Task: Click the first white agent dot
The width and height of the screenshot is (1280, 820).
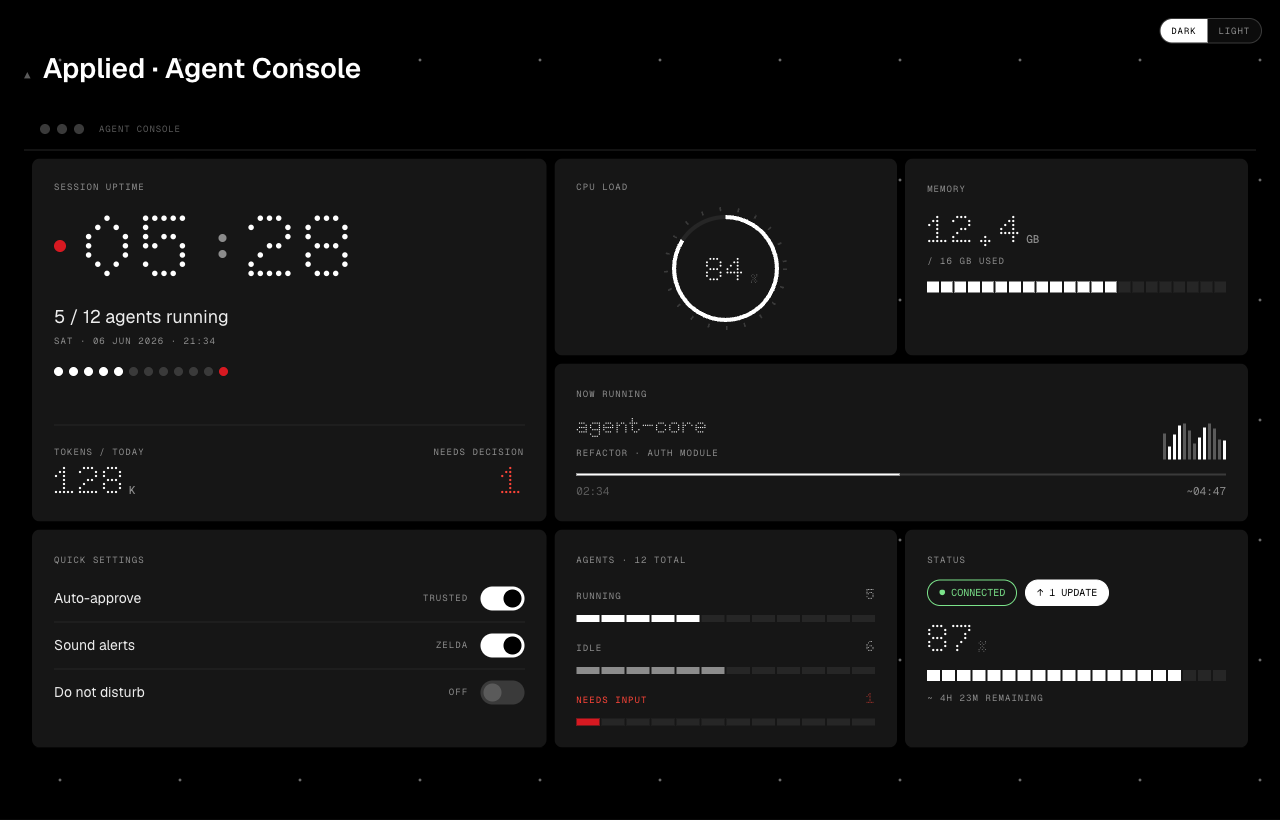Action: (x=58, y=371)
